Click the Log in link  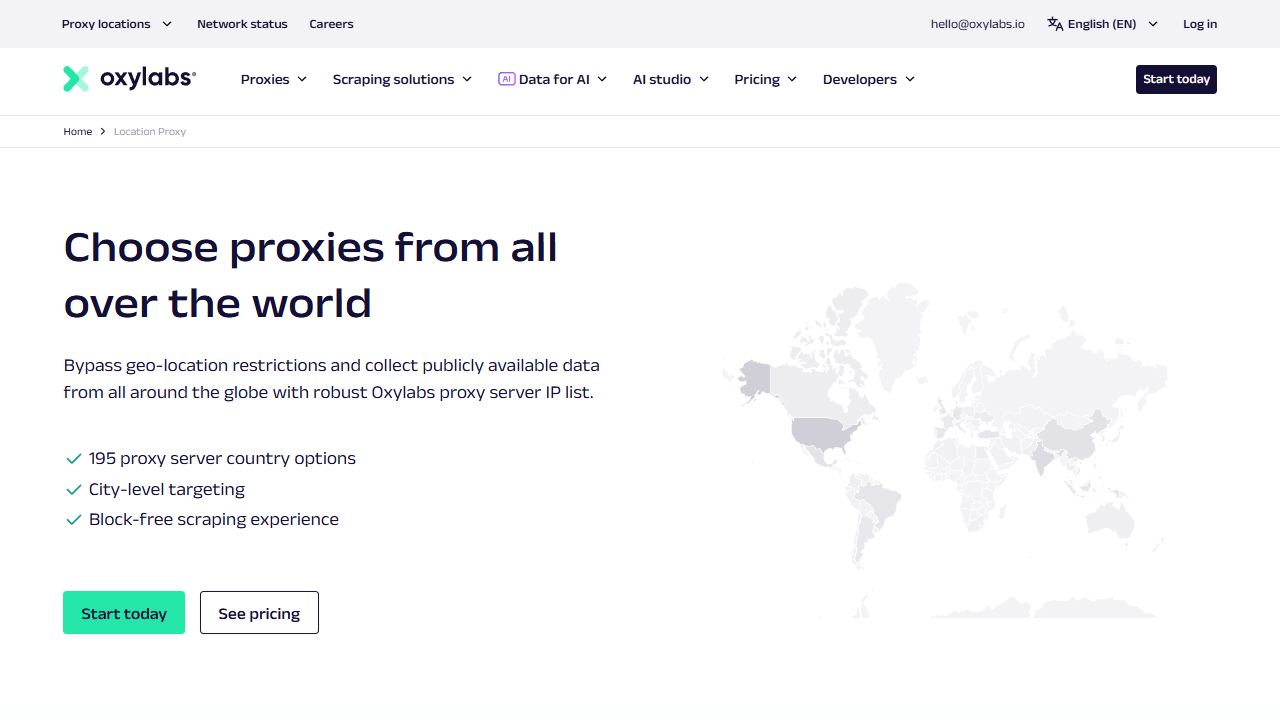[x=1200, y=24]
